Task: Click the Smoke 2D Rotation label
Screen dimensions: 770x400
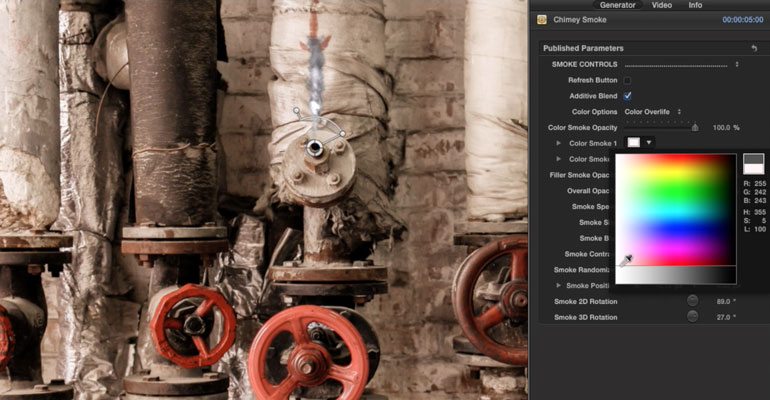Action: click(x=585, y=301)
